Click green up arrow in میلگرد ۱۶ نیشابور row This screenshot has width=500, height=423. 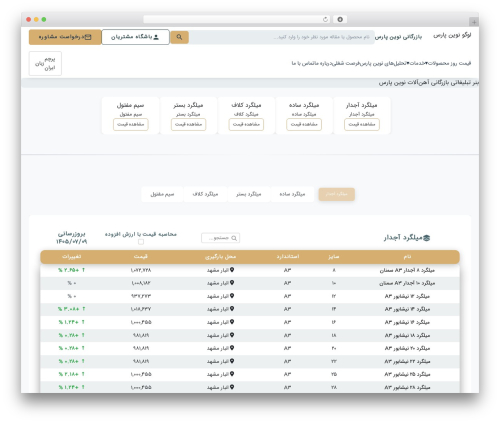coord(83,322)
